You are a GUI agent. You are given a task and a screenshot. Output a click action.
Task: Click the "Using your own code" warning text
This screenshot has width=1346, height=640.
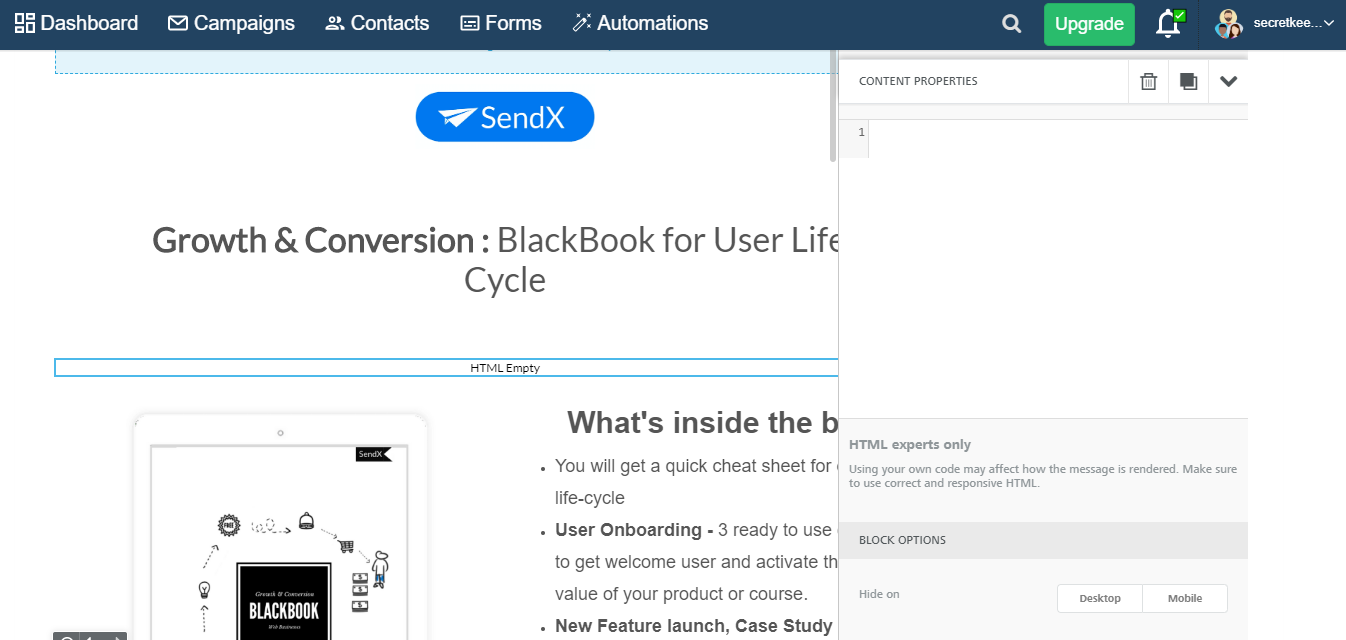coord(1043,476)
